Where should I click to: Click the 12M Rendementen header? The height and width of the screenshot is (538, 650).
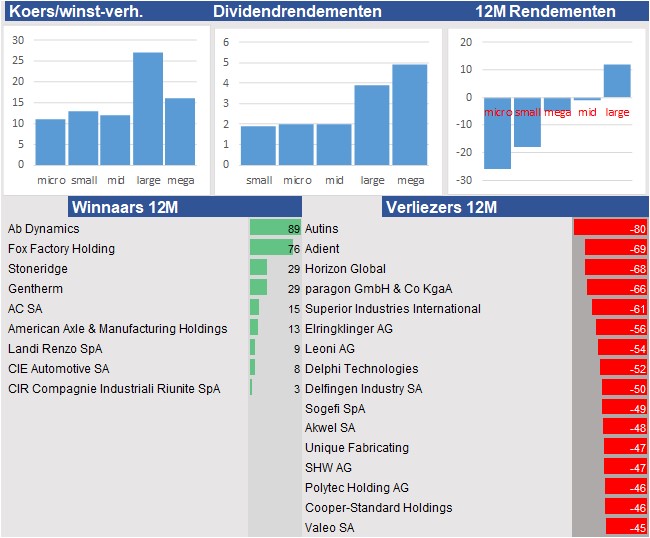coord(545,11)
